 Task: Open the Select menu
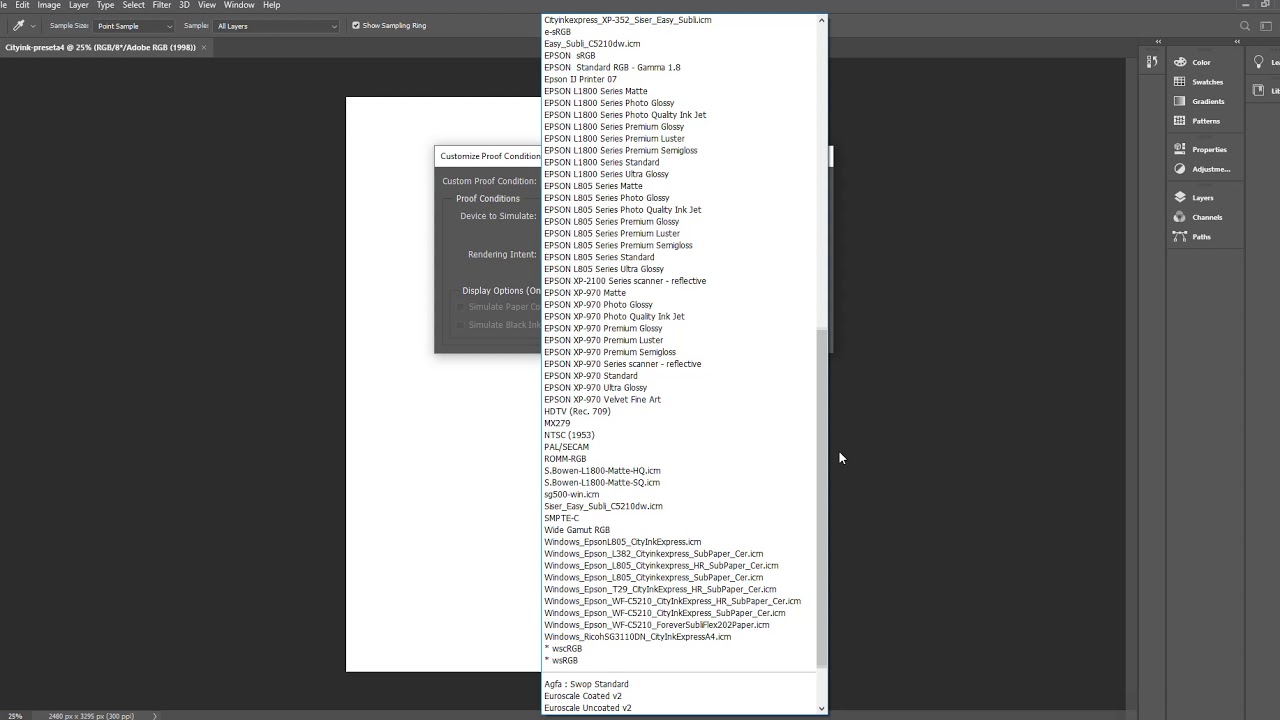coord(133,5)
